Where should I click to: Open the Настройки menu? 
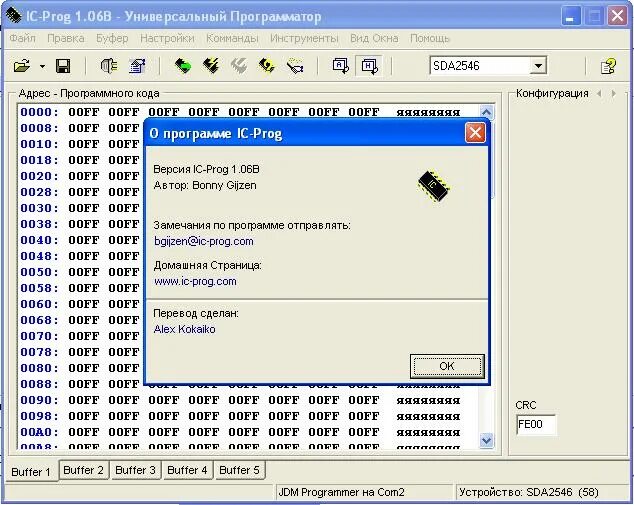pyautogui.click(x=167, y=38)
